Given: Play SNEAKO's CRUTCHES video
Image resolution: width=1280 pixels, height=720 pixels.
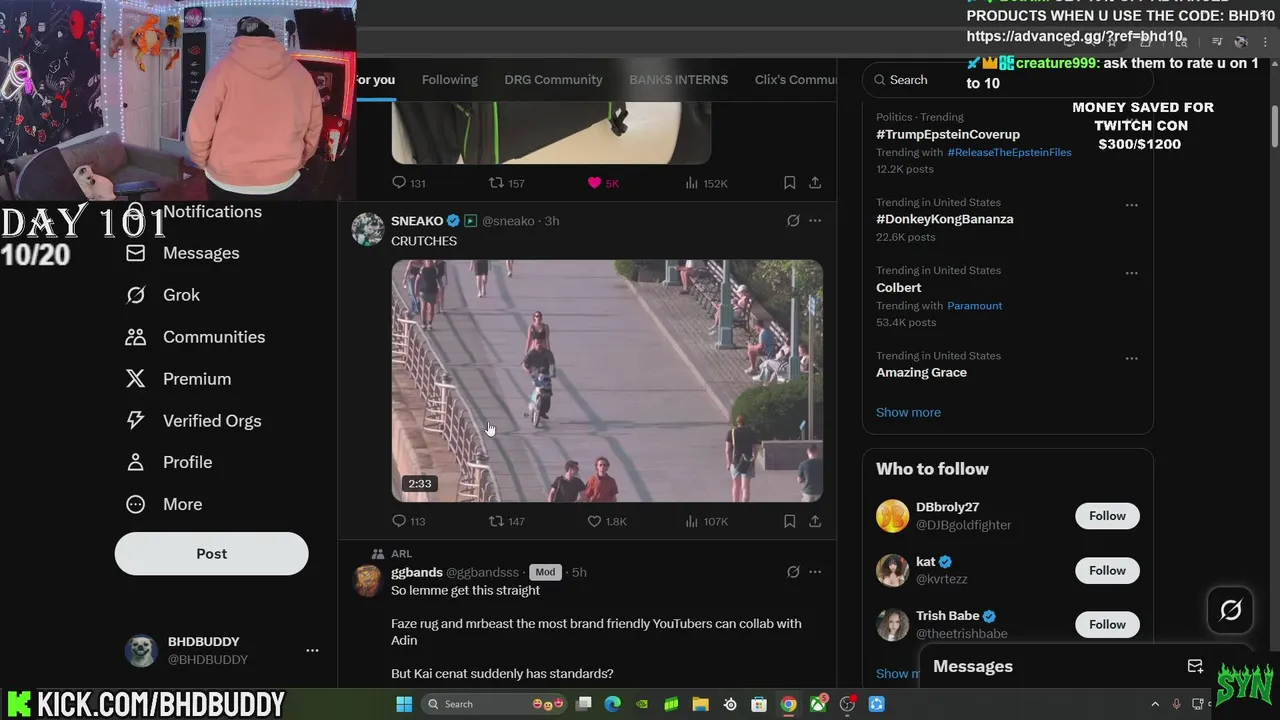Looking at the screenshot, I should pyautogui.click(x=607, y=381).
